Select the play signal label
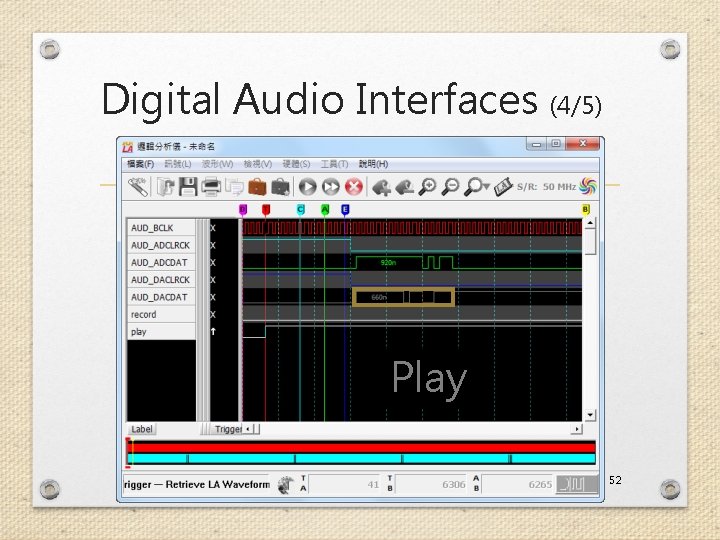 [161, 332]
